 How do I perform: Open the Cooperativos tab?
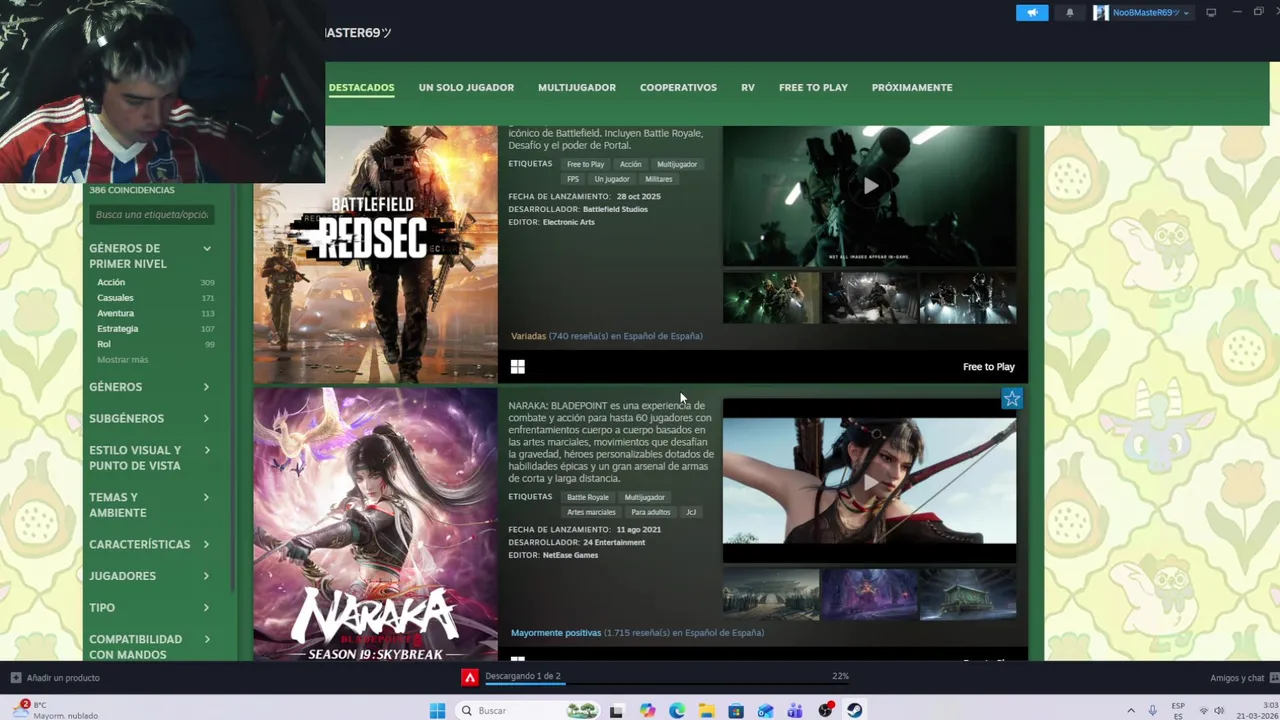(678, 88)
